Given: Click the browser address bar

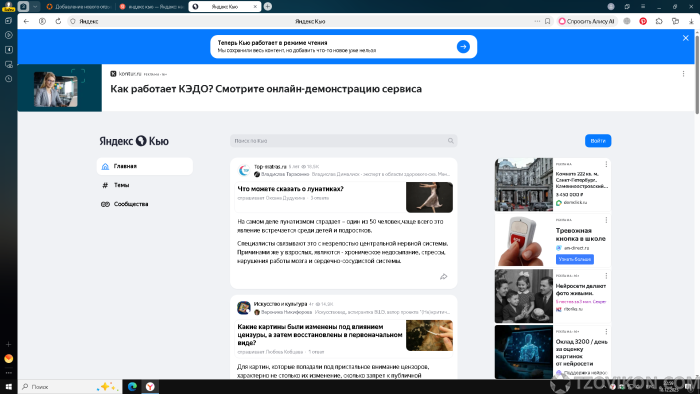Looking at the screenshot, I should point(309,21).
